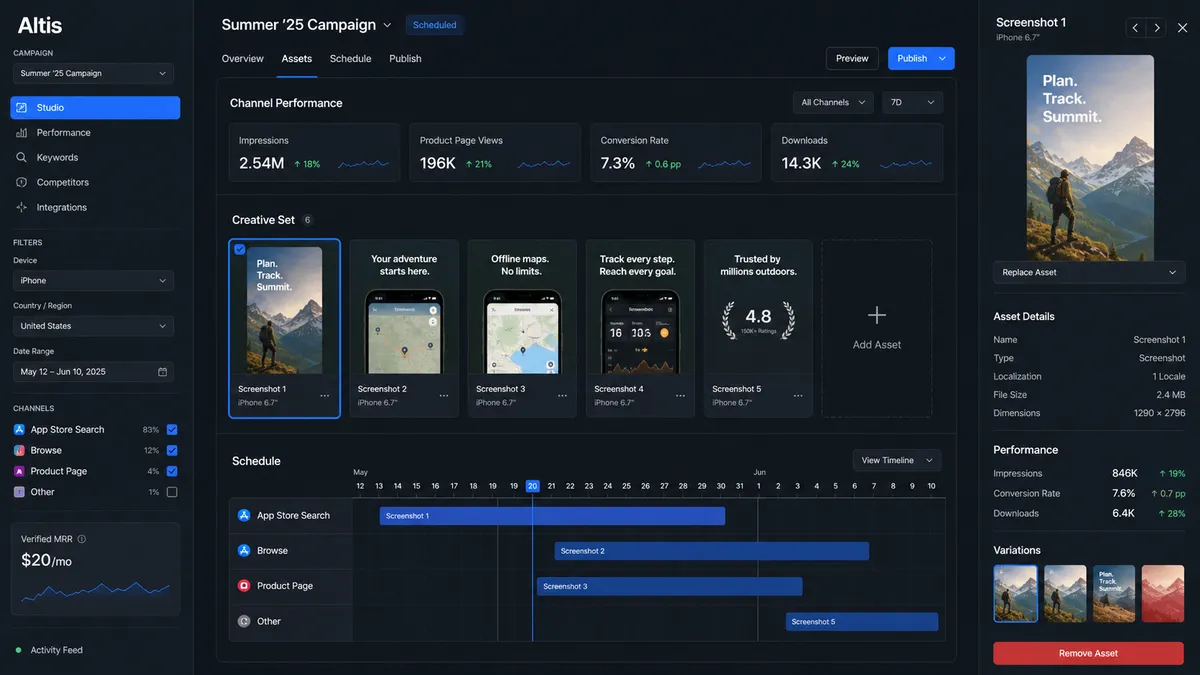This screenshot has height=675, width=1200.
Task: Choose the variation with Plan Track Summit text
Action: 1114,594
